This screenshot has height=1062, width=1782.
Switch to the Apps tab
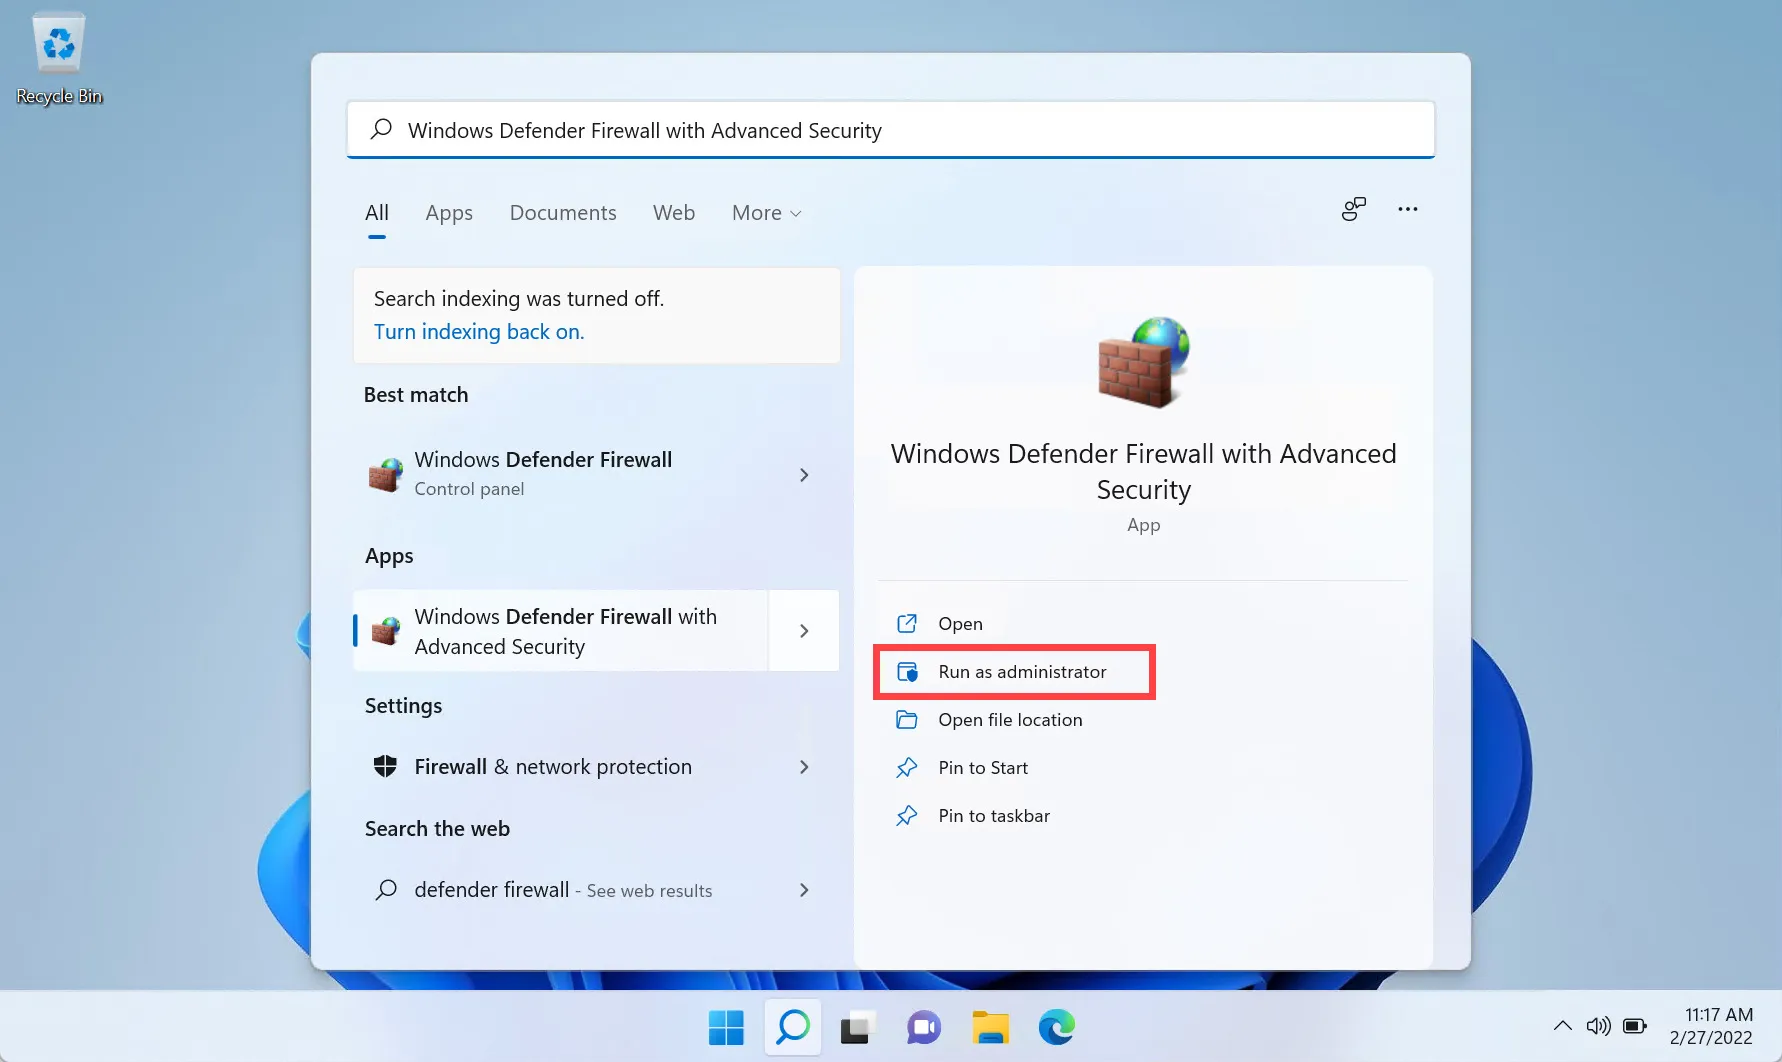(x=449, y=213)
